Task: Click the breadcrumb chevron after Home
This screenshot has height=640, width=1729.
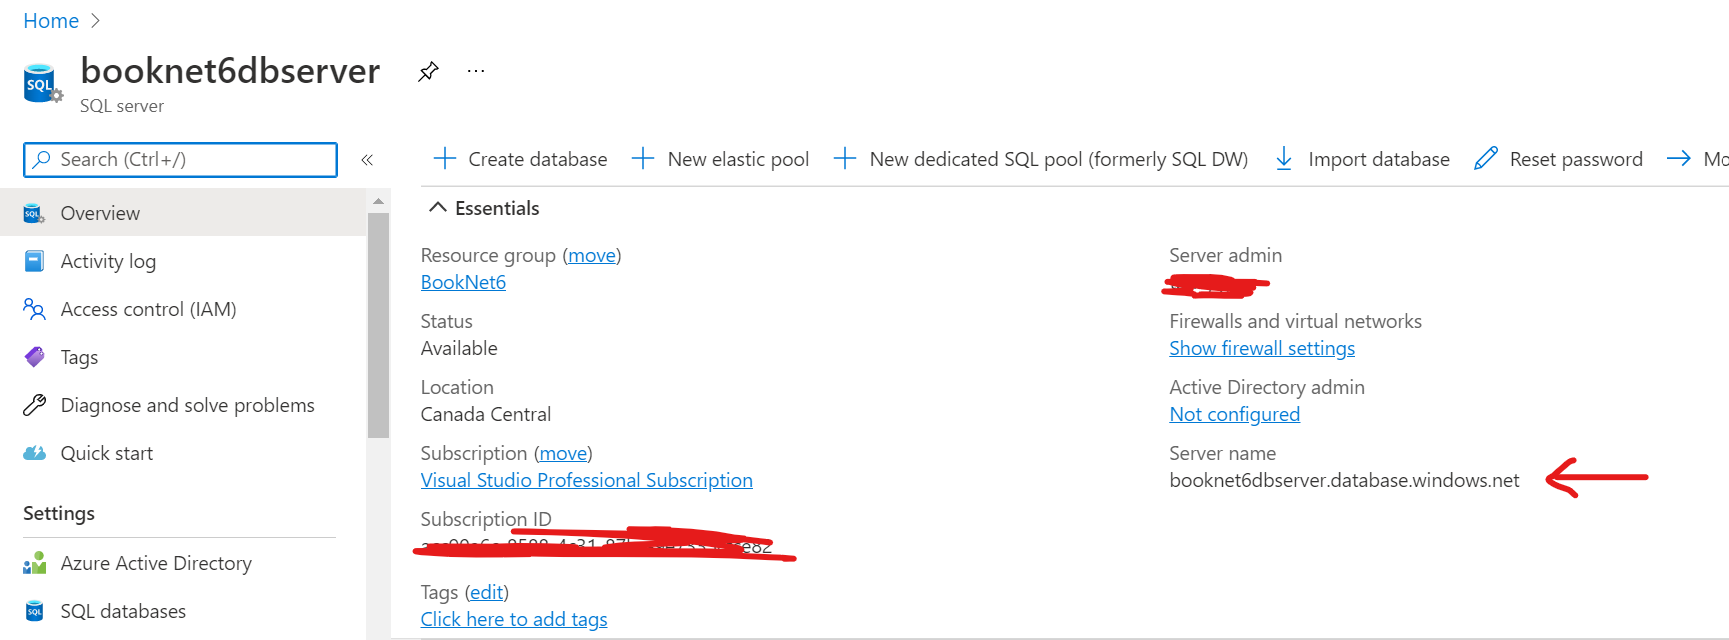Action: click(x=96, y=21)
